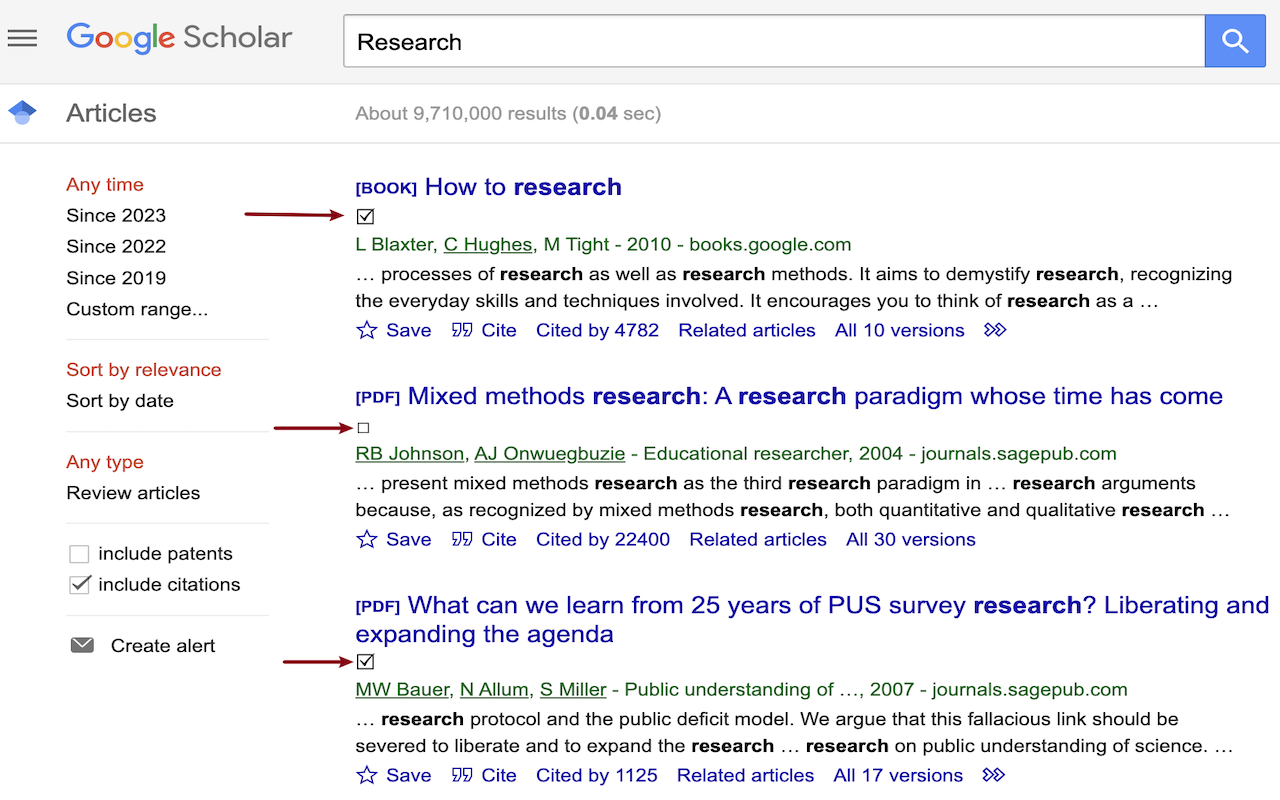Click the [BOOK] tag before How to research

[x=386, y=188]
